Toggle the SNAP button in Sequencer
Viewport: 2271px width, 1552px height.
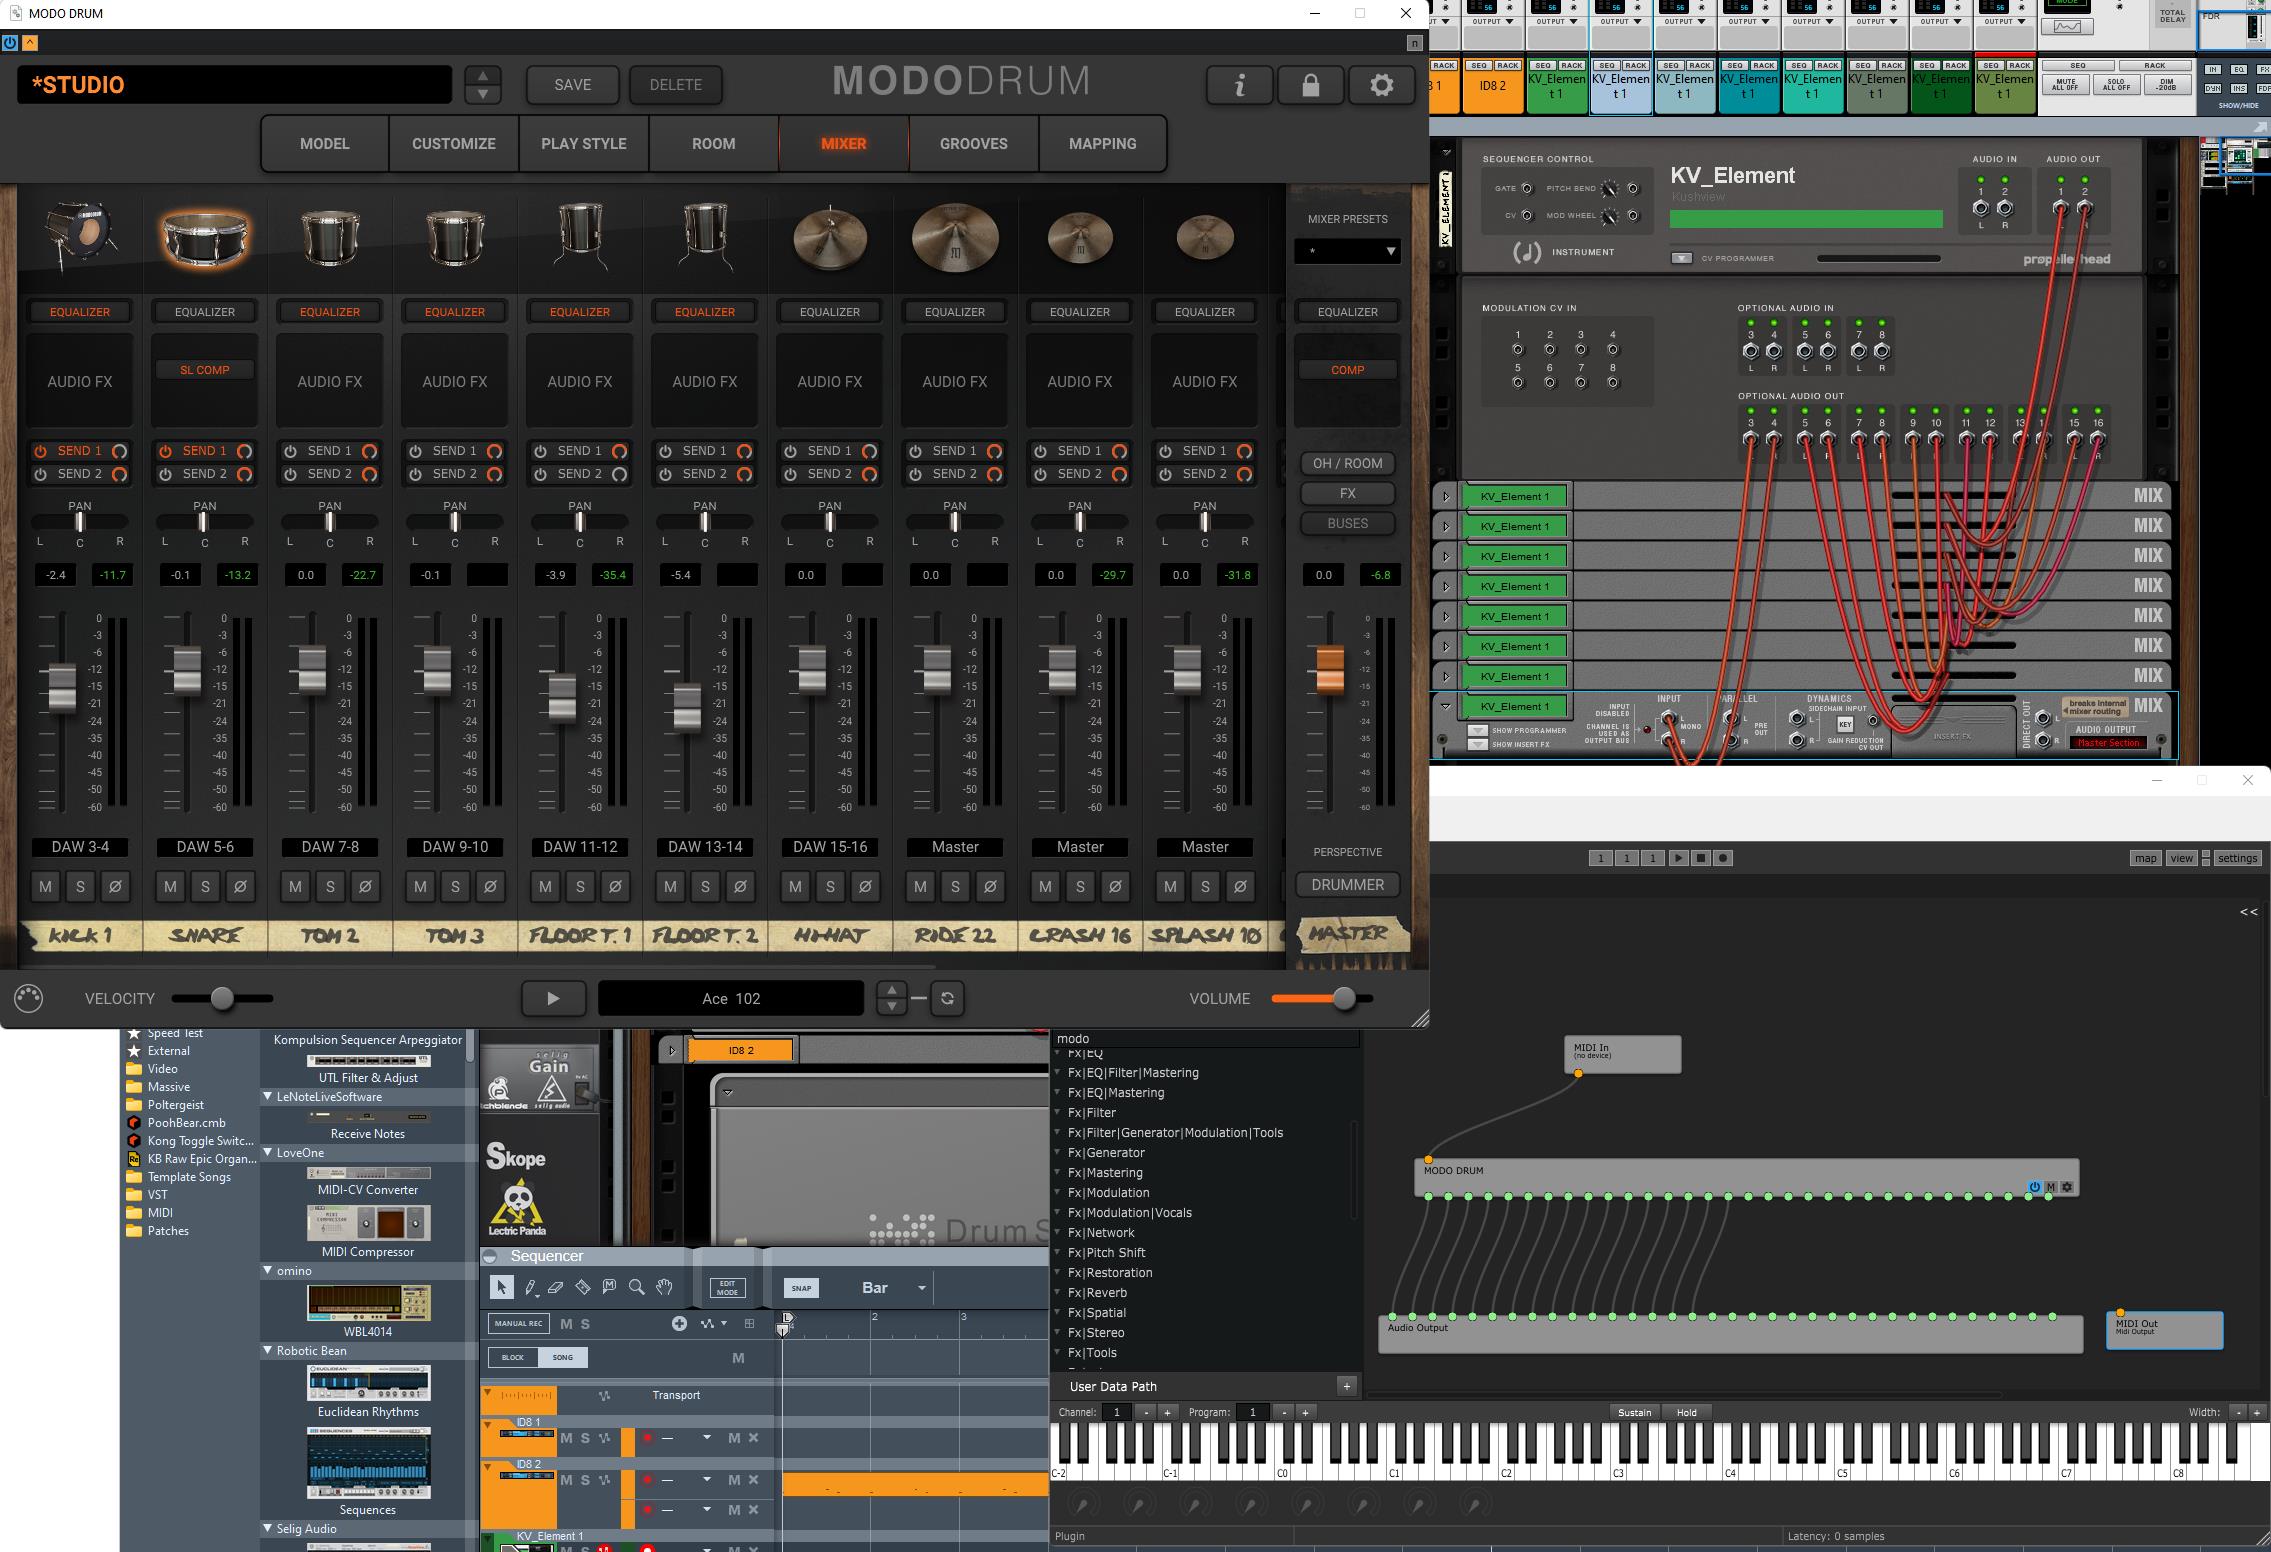[800, 1288]
